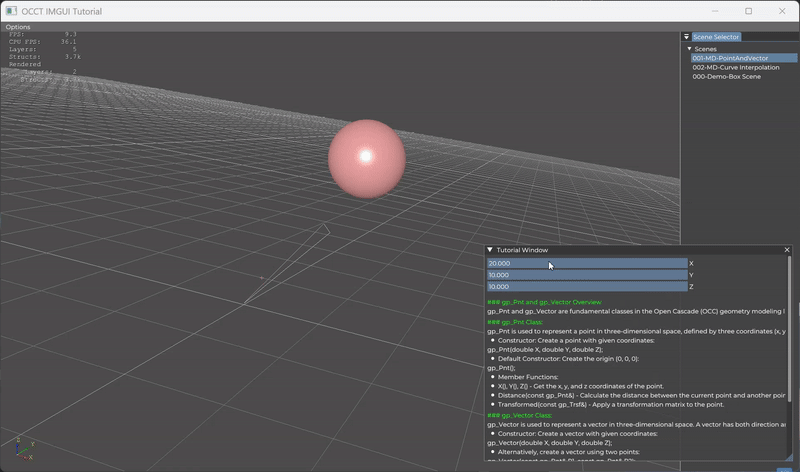The image size is (800, 472).
Task: Select the 002-MD-Curve Interpolation scene
Action: coord(736,67)
